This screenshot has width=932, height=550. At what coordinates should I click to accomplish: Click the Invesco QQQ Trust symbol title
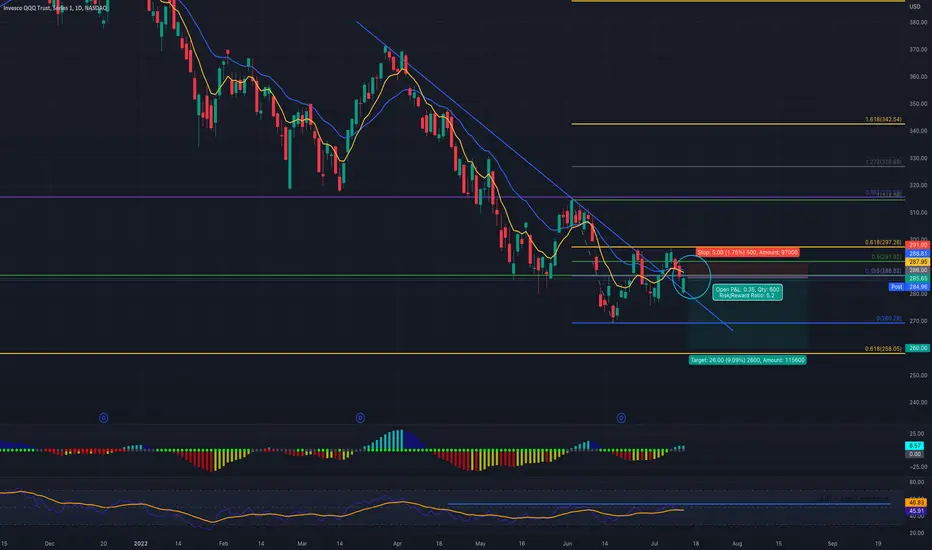(x=55, y=8)
